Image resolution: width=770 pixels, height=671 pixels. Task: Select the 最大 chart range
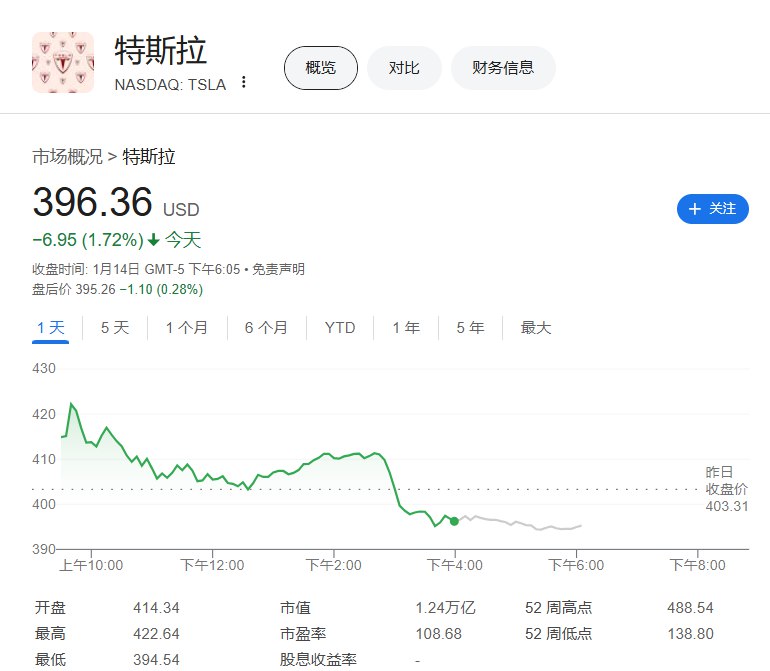[536, 328]
